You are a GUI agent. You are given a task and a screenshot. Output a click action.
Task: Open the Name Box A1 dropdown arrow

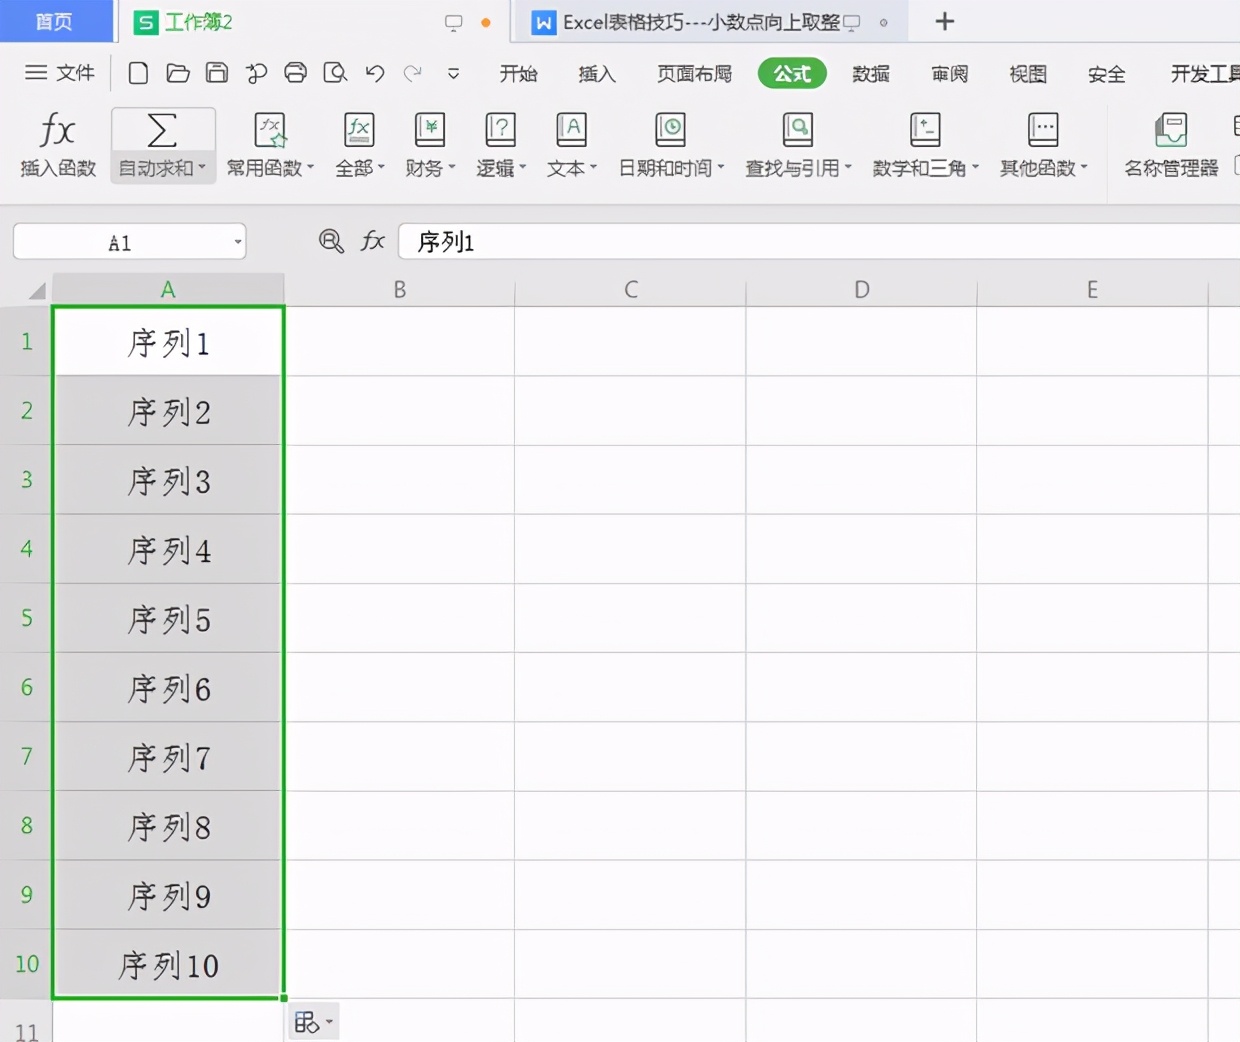(x=237, y=242)
